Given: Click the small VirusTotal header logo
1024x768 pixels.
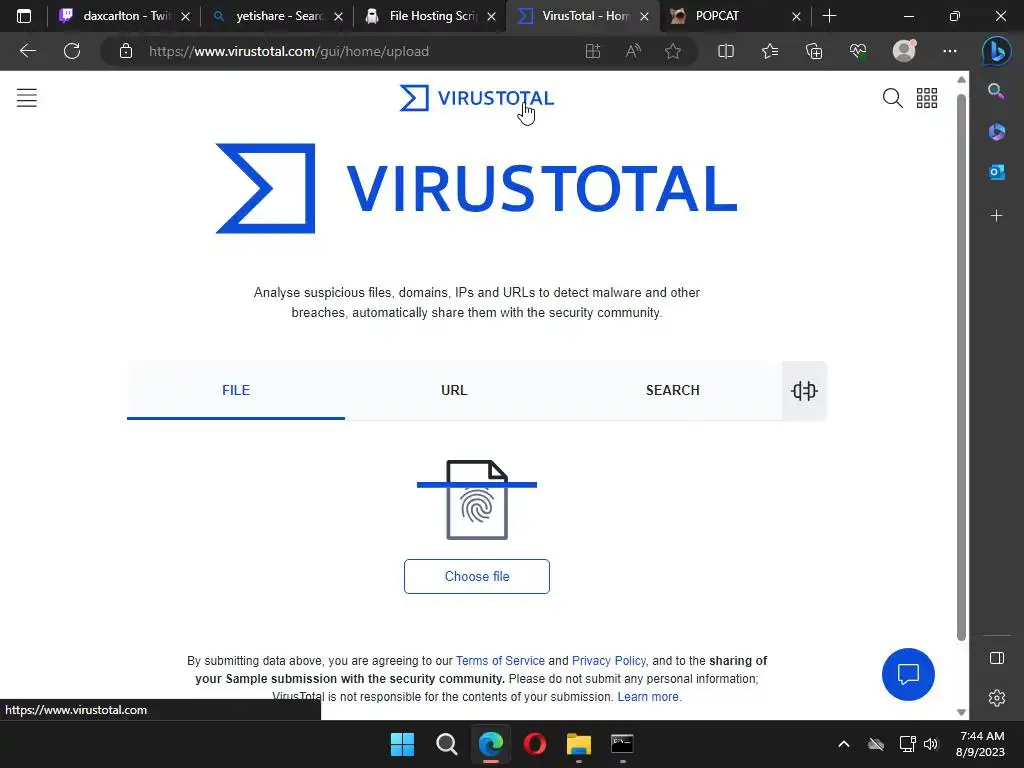Looking at the screenshot, I should (x=477, y=98).
